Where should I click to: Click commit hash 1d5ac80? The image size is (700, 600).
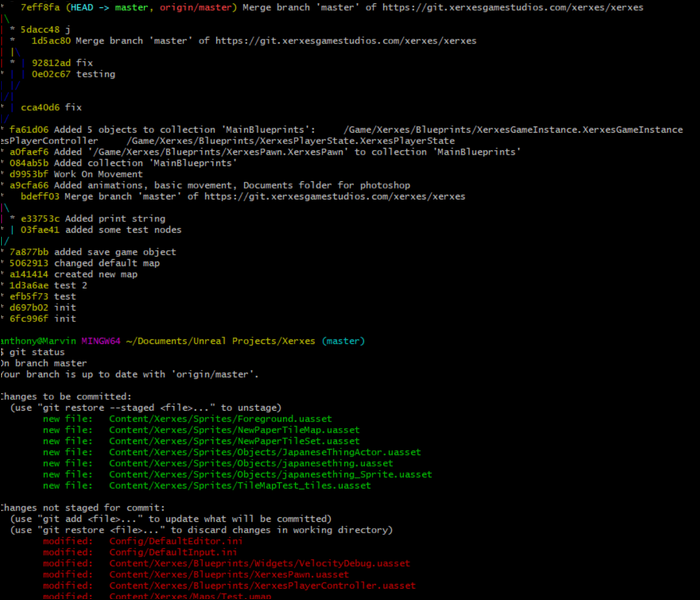pos(51,41)
